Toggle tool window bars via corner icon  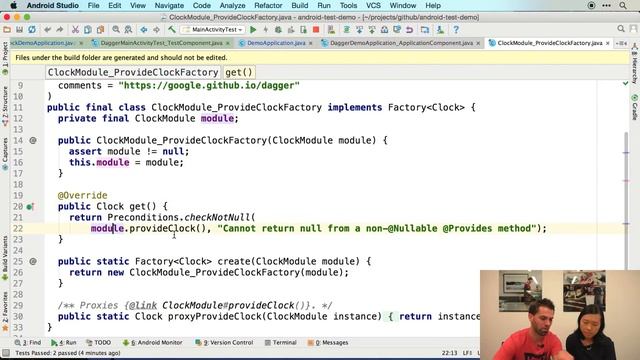[x=6, y=353]
